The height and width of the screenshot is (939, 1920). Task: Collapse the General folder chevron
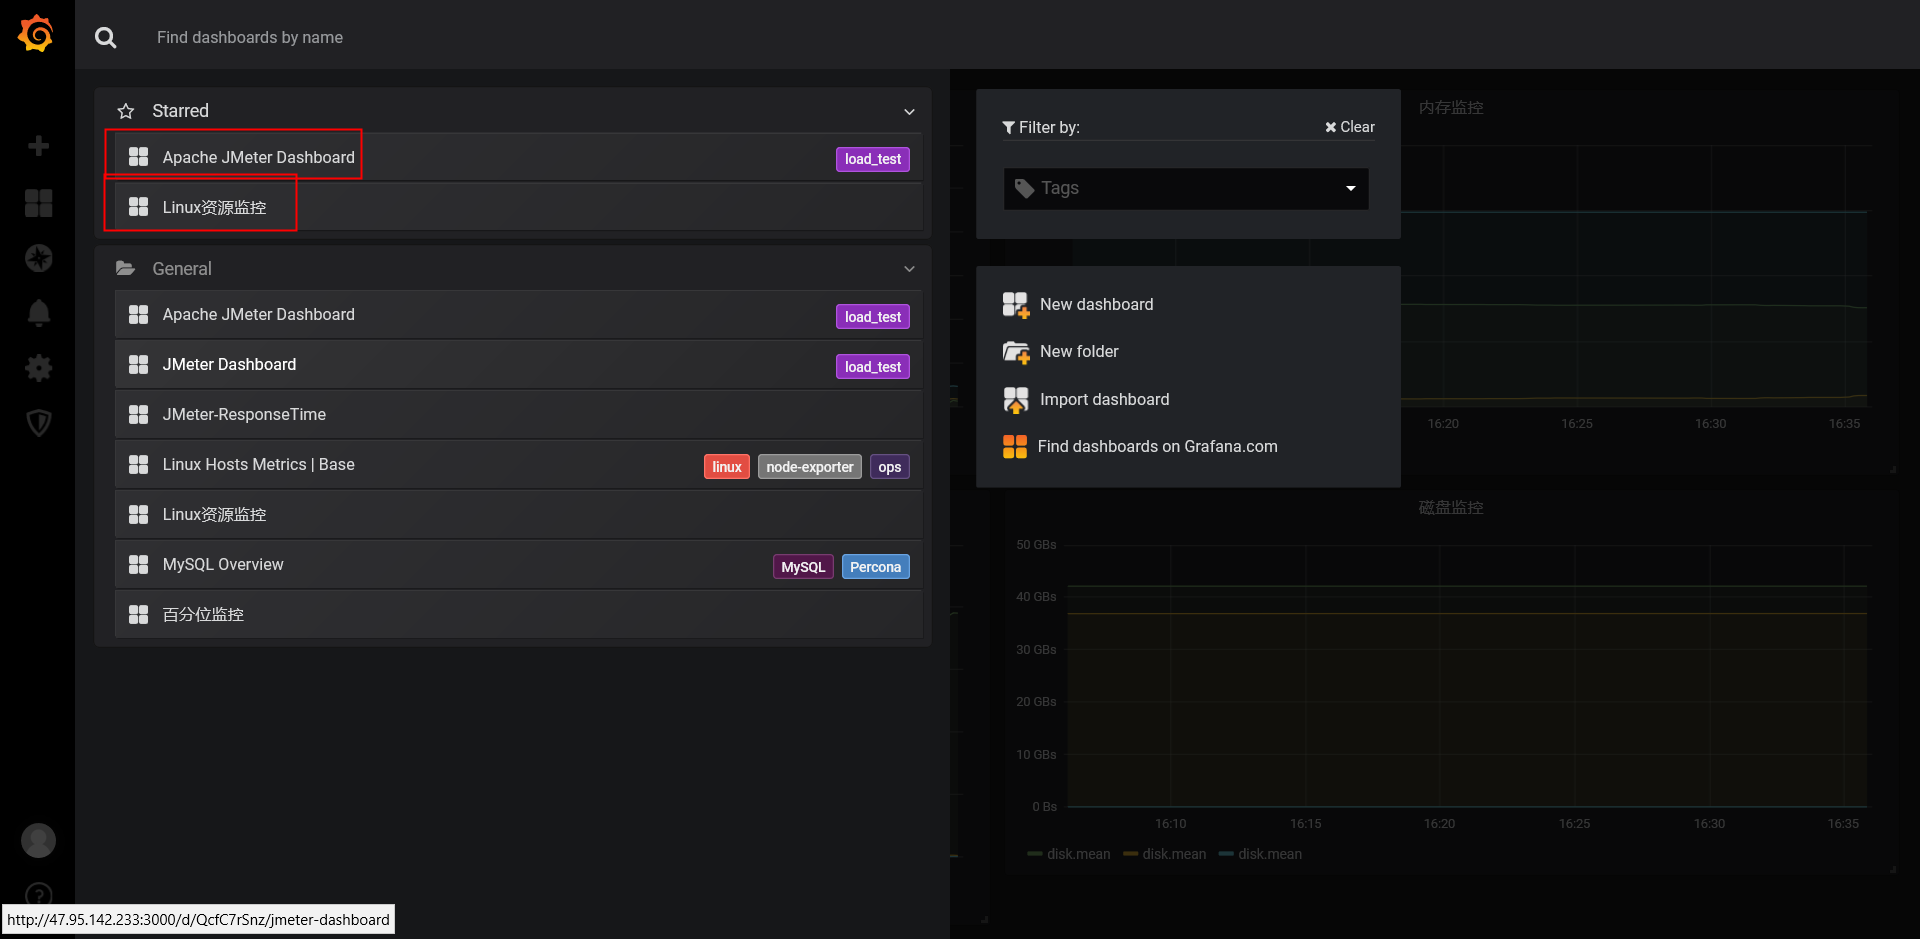click(x=909, y=269)
